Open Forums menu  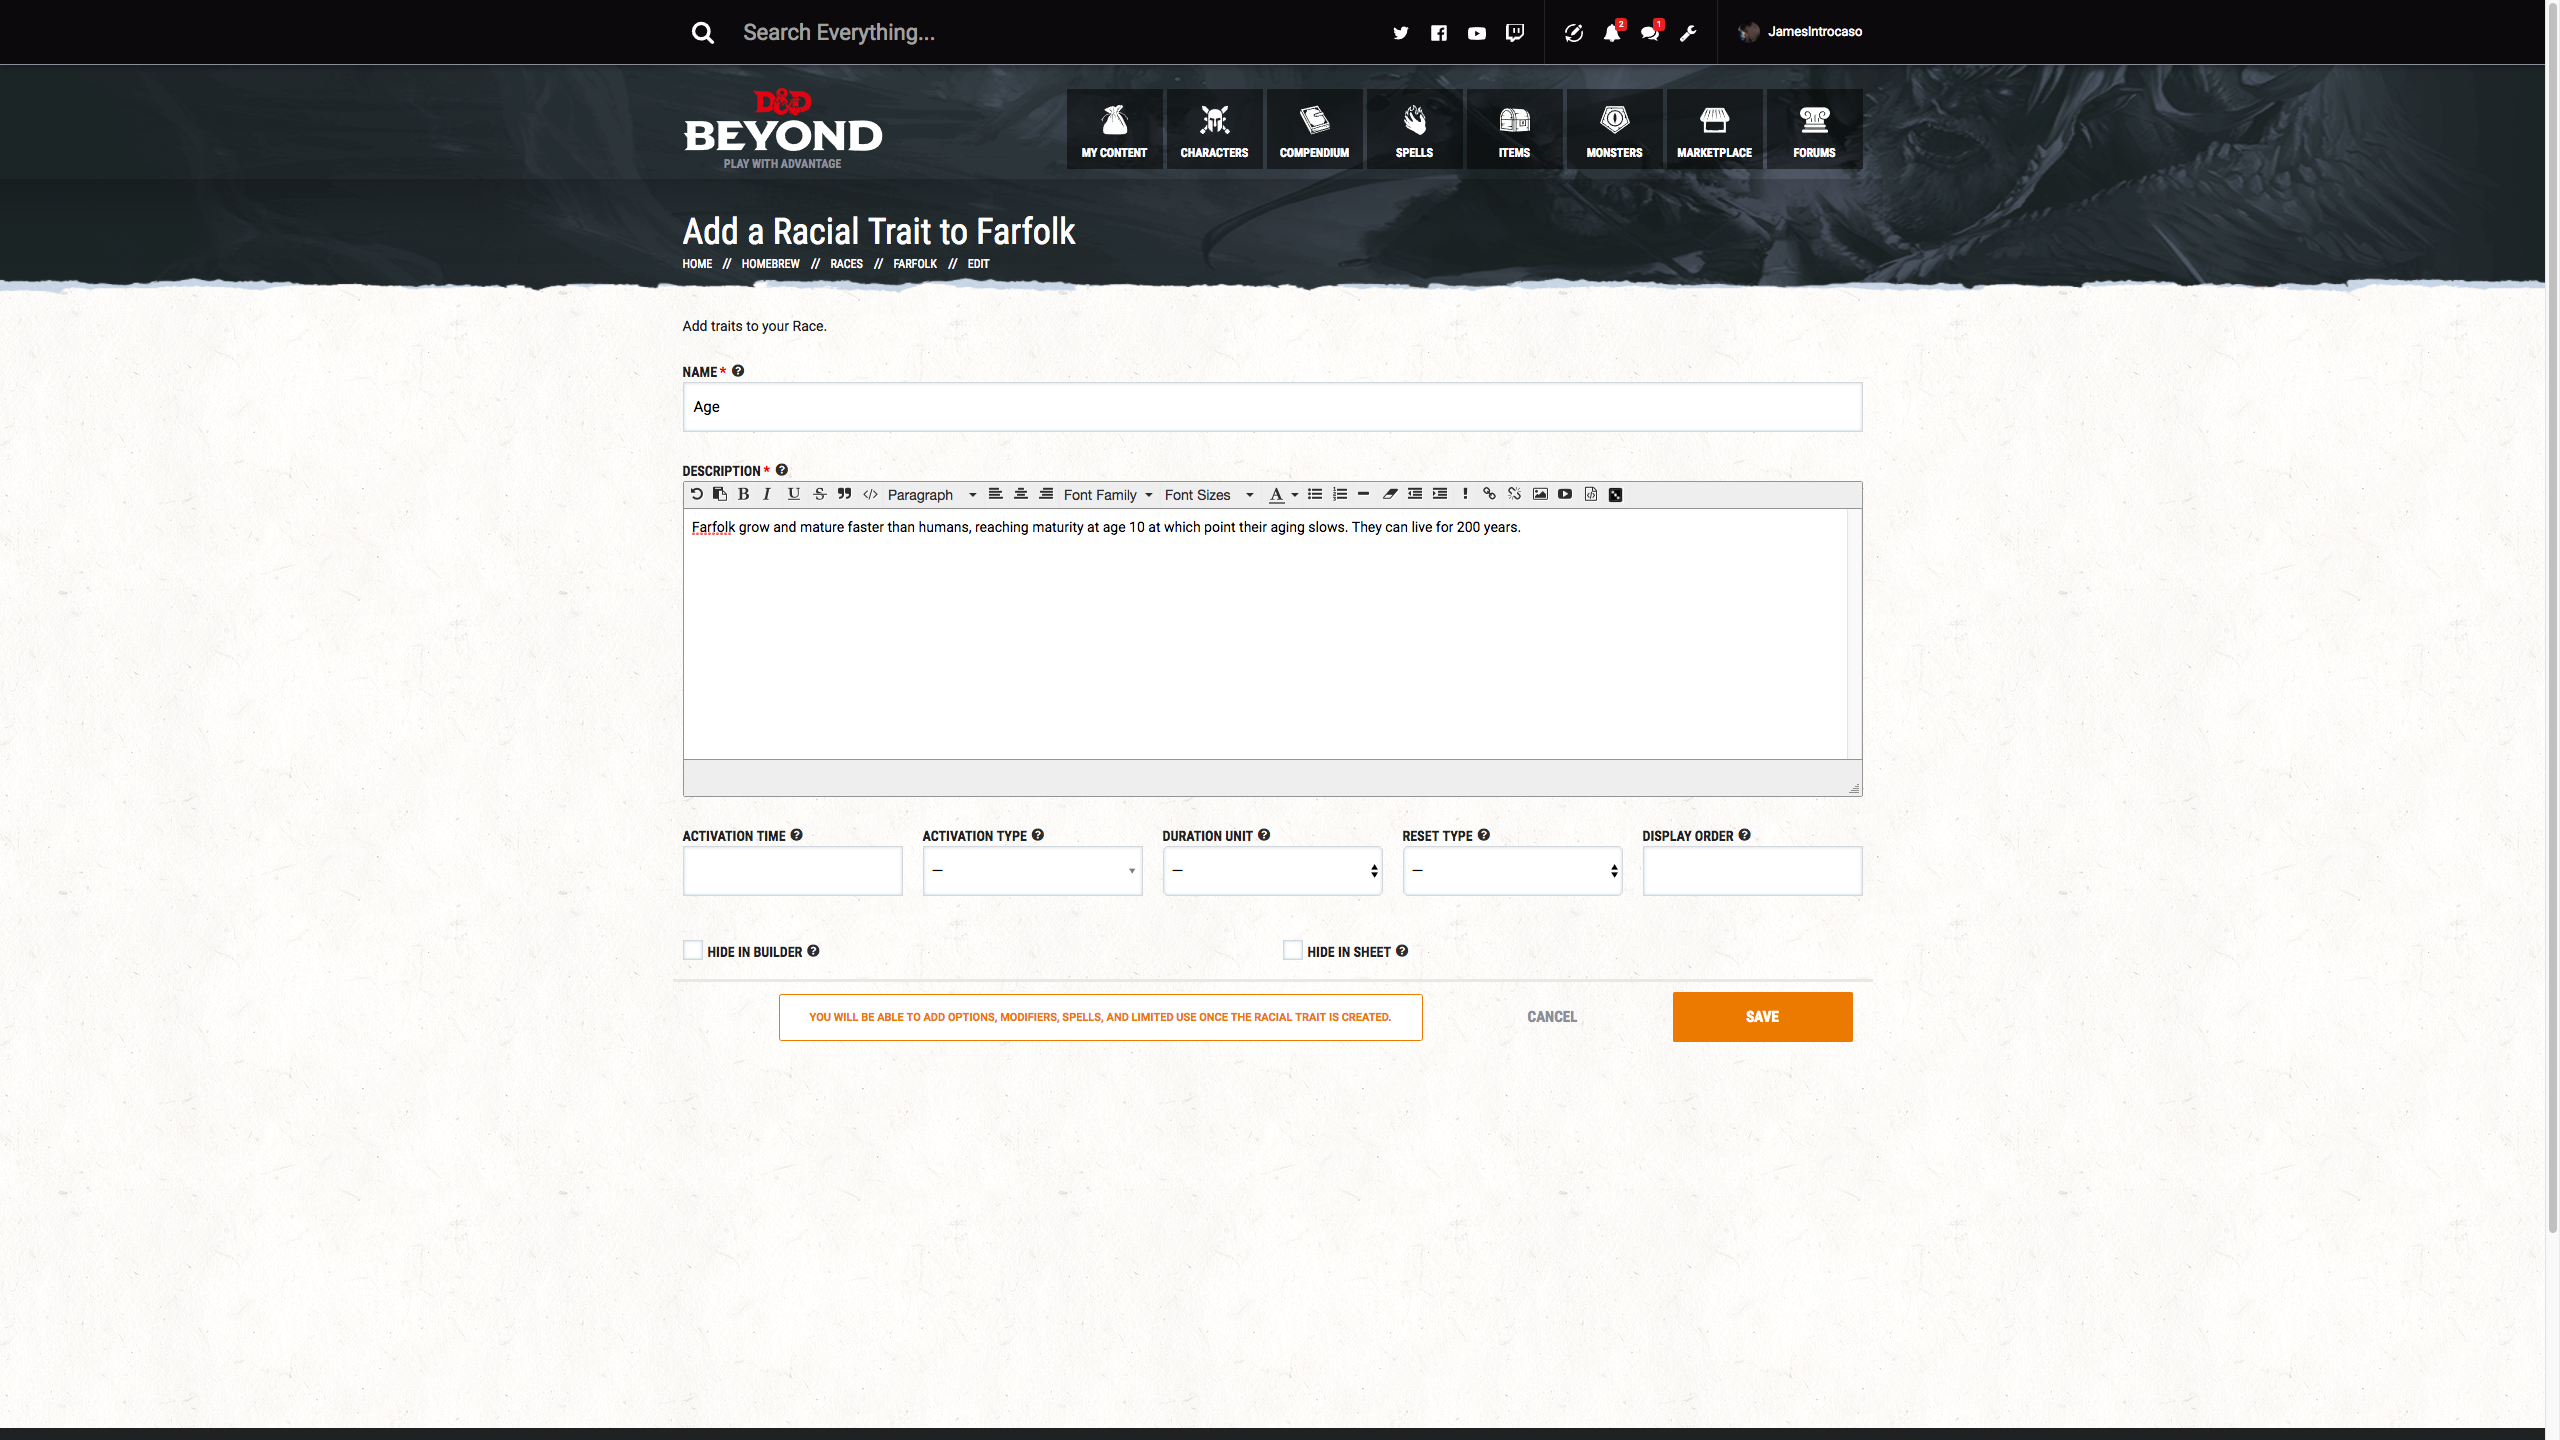[x=1814, y=129]
